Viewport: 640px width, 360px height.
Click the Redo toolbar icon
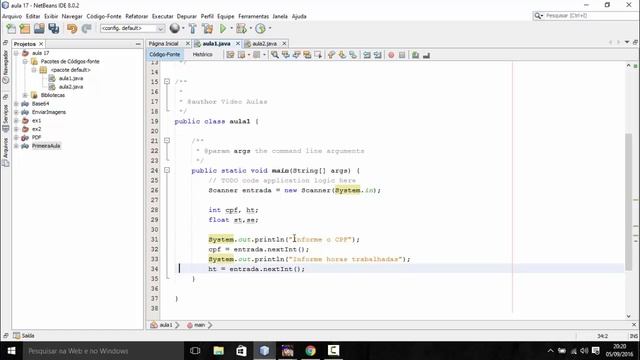pyautogui.click(x=86, y=28)
